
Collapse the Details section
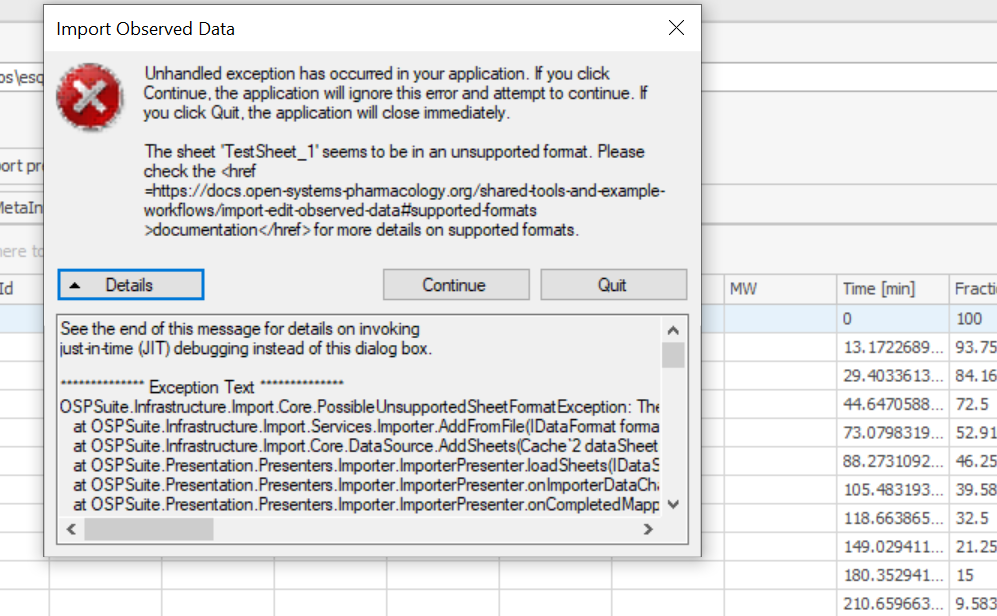coord(130,284)
